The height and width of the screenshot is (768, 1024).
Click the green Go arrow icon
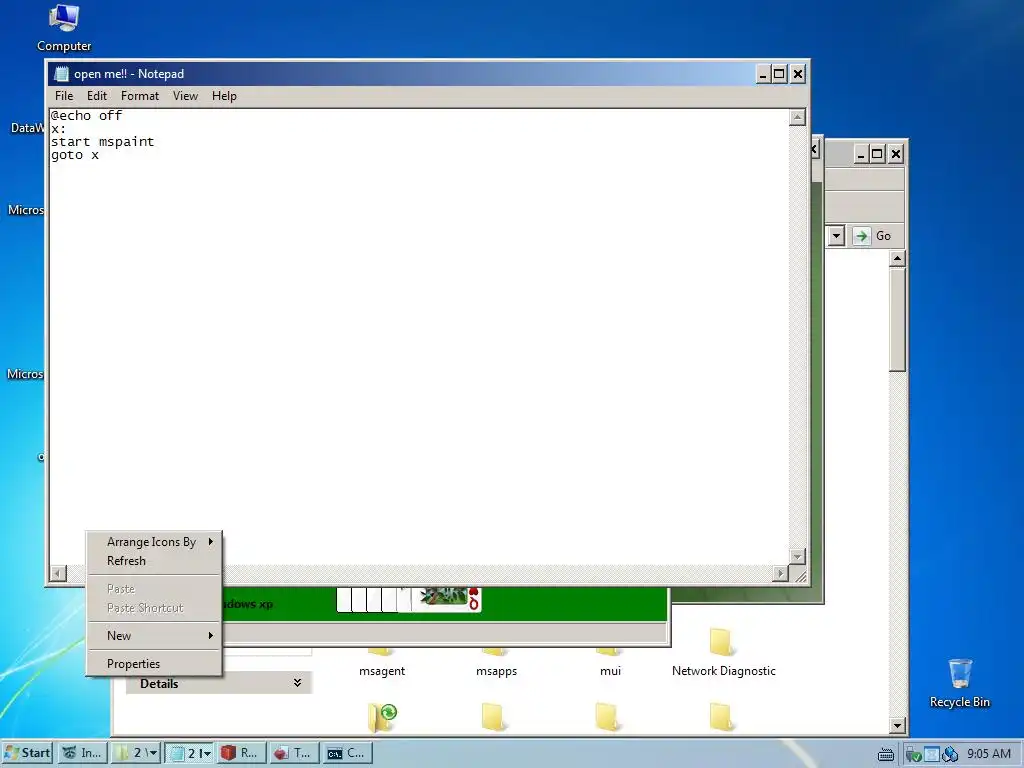[x=861, y=236]
